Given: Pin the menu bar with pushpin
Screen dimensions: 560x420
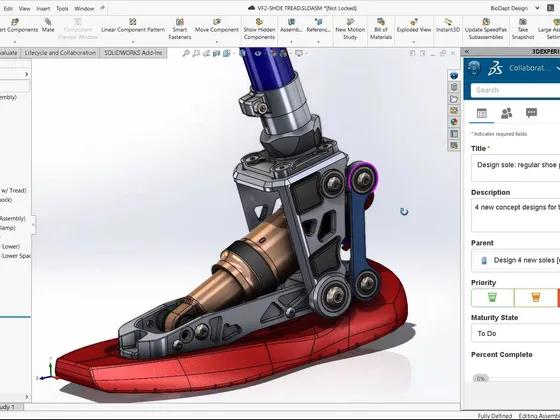Looking at the screenshot, I should click(x=102, y=8).
